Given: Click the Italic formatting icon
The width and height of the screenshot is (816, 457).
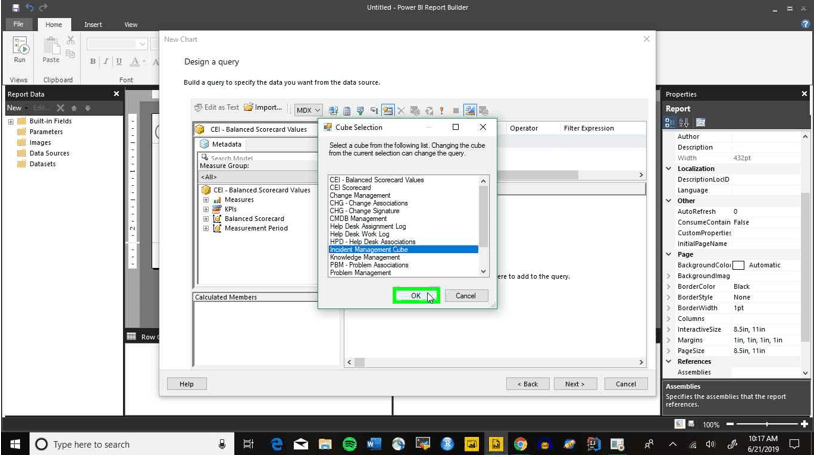Looking at the screenshot, I should point(106,61).
